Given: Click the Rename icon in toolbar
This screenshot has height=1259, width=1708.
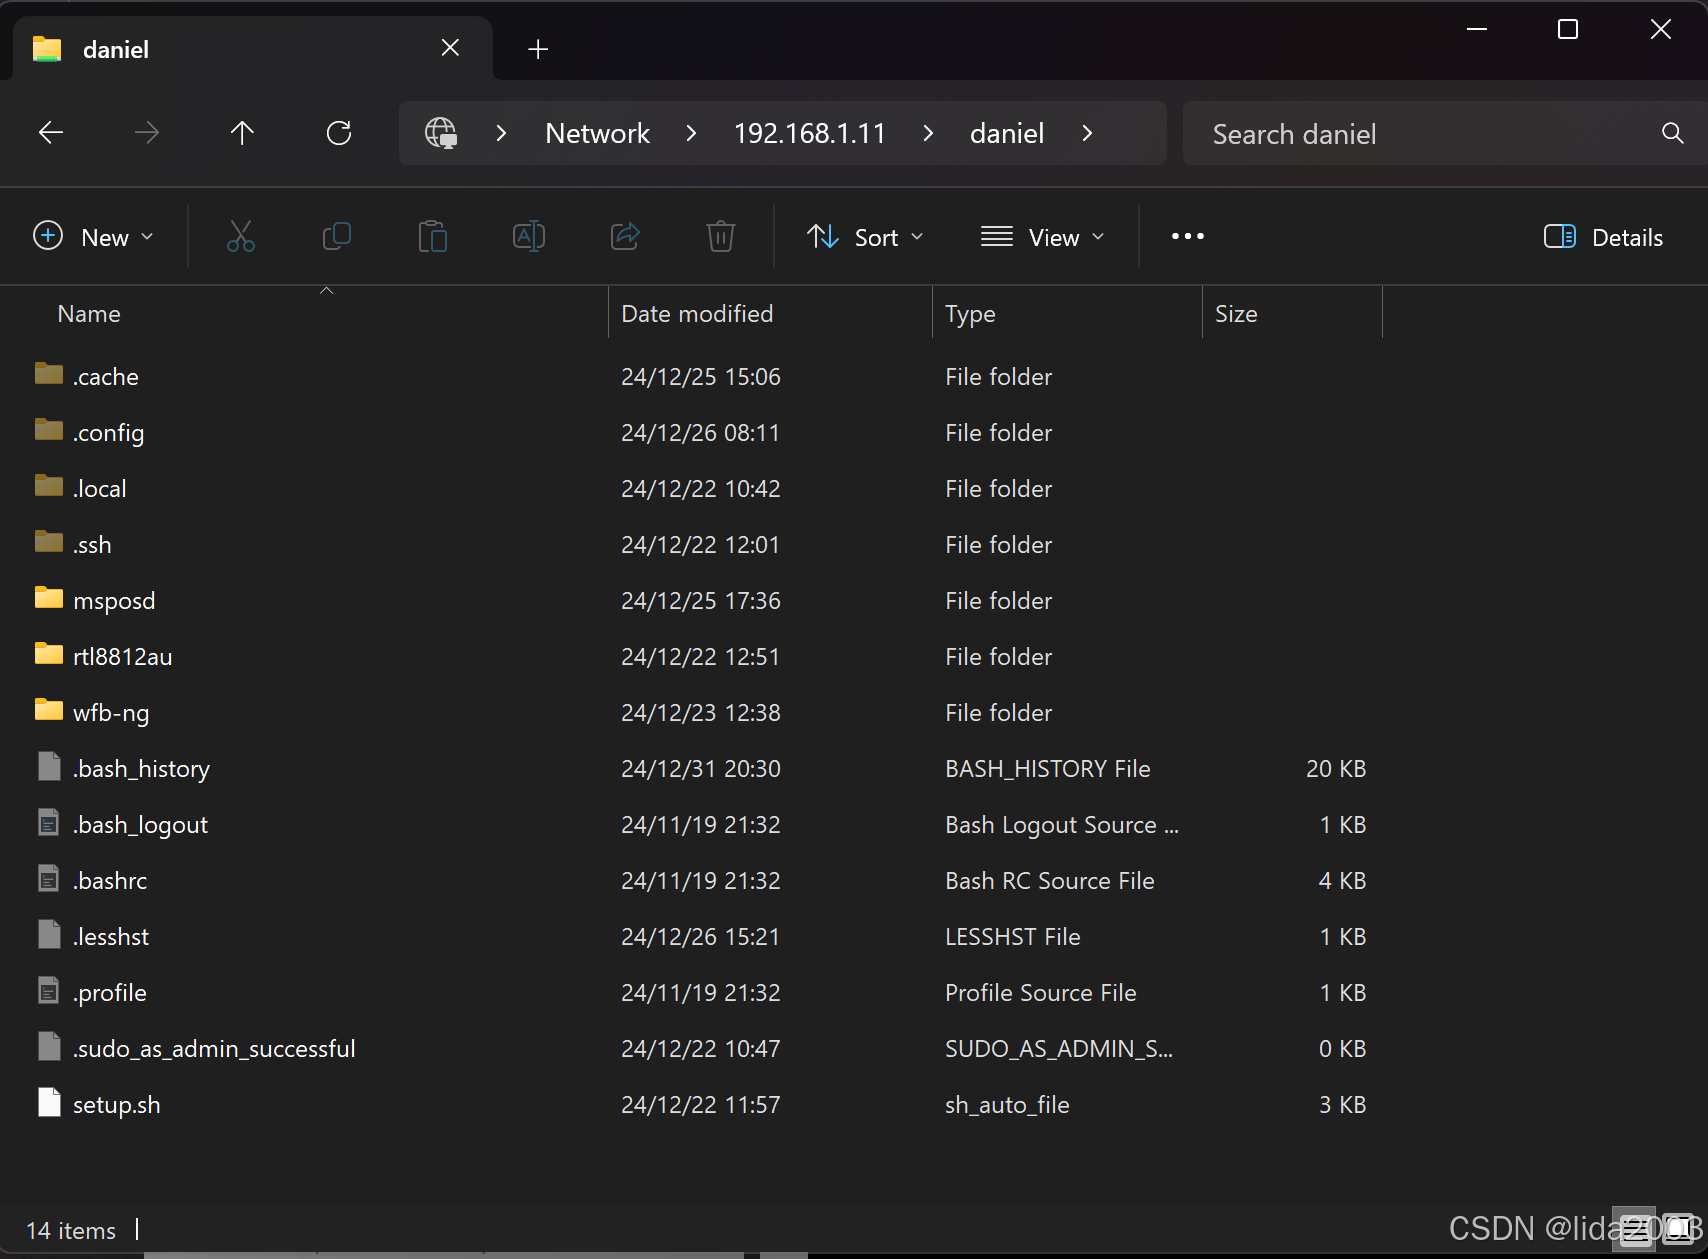Looking at the screenshot, I should pyautogui.click(x=529, y=237).
